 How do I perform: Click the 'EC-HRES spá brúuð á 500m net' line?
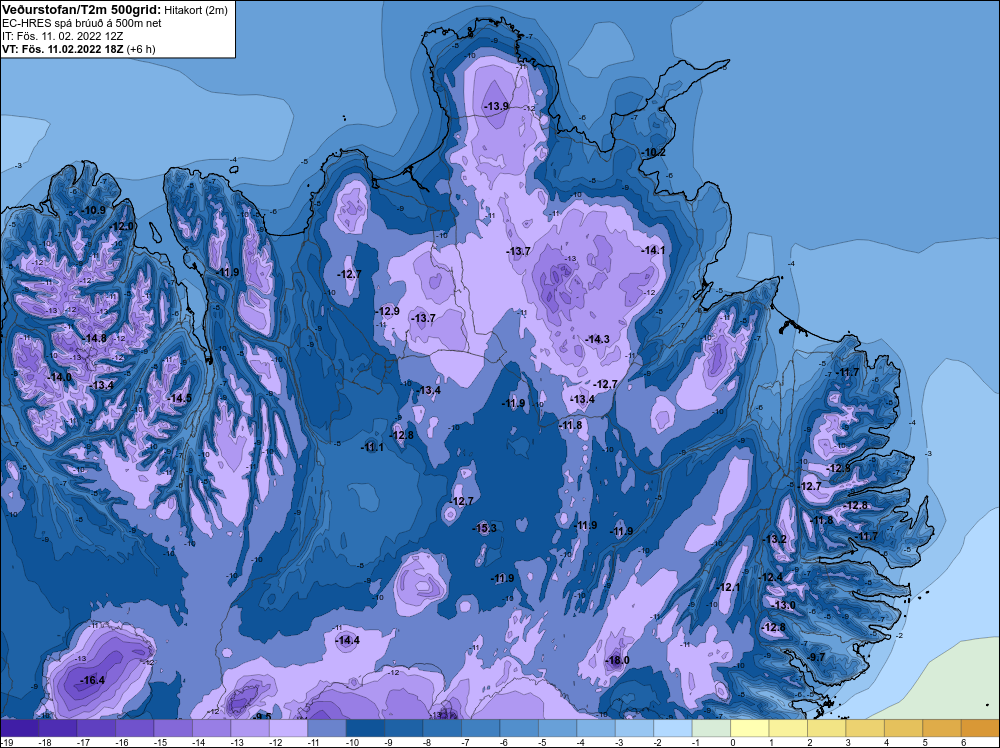click(x=82, y=23)
